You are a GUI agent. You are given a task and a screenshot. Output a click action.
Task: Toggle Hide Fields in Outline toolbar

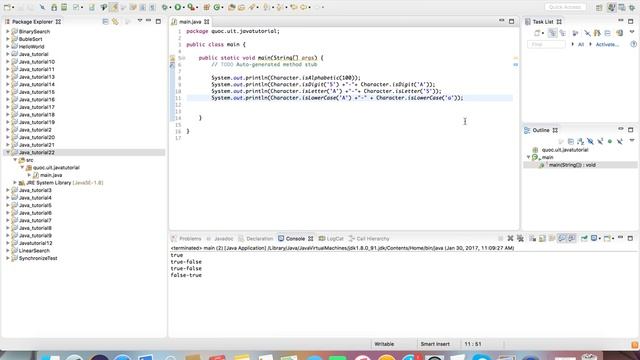coord(590,142)
